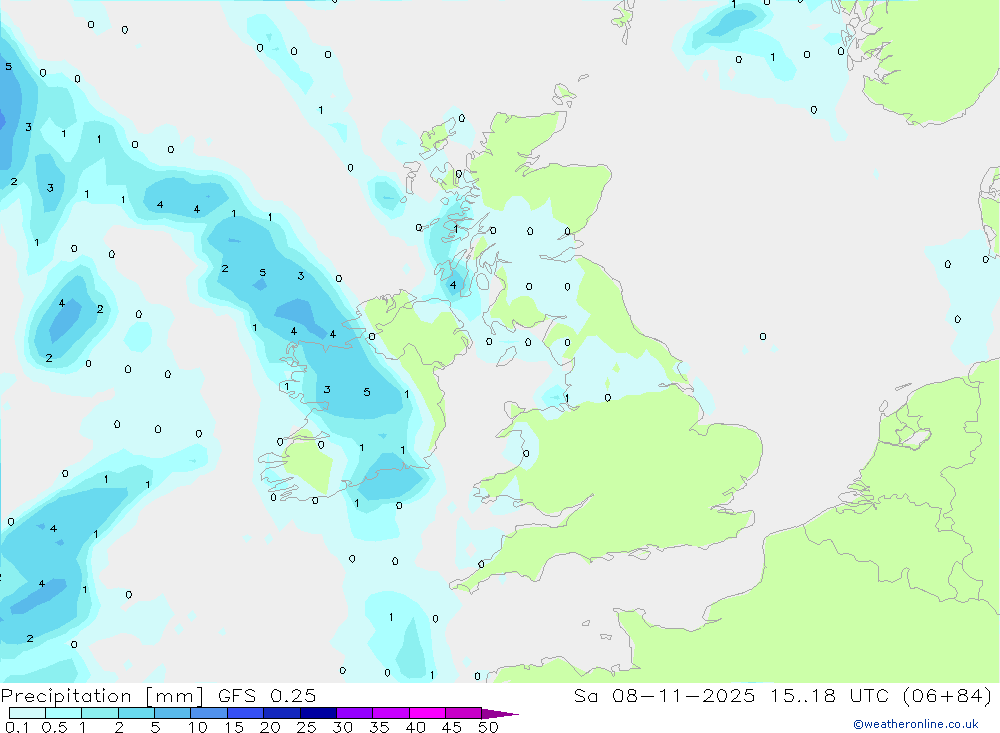Click the legend scale label '45'
This screenshot has width=1000, height=733.
click(452, 727)
